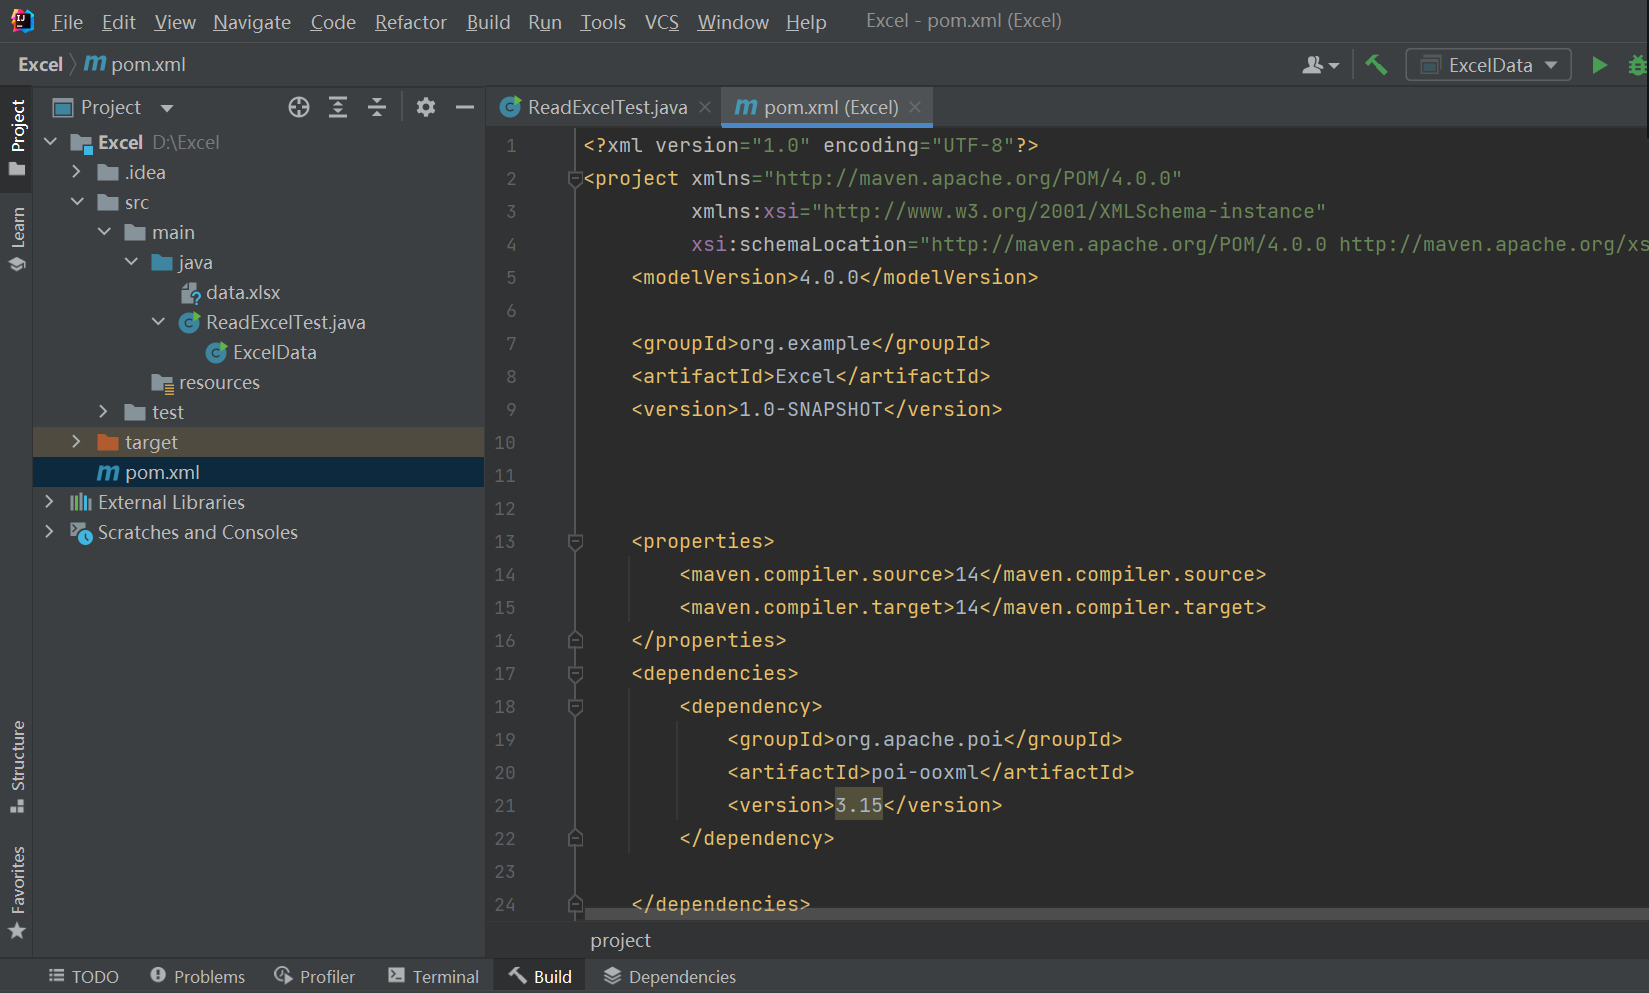
Task: Select the Opened File locator crosshair icon
Action: pyautogui.click(x=299, y=107)
